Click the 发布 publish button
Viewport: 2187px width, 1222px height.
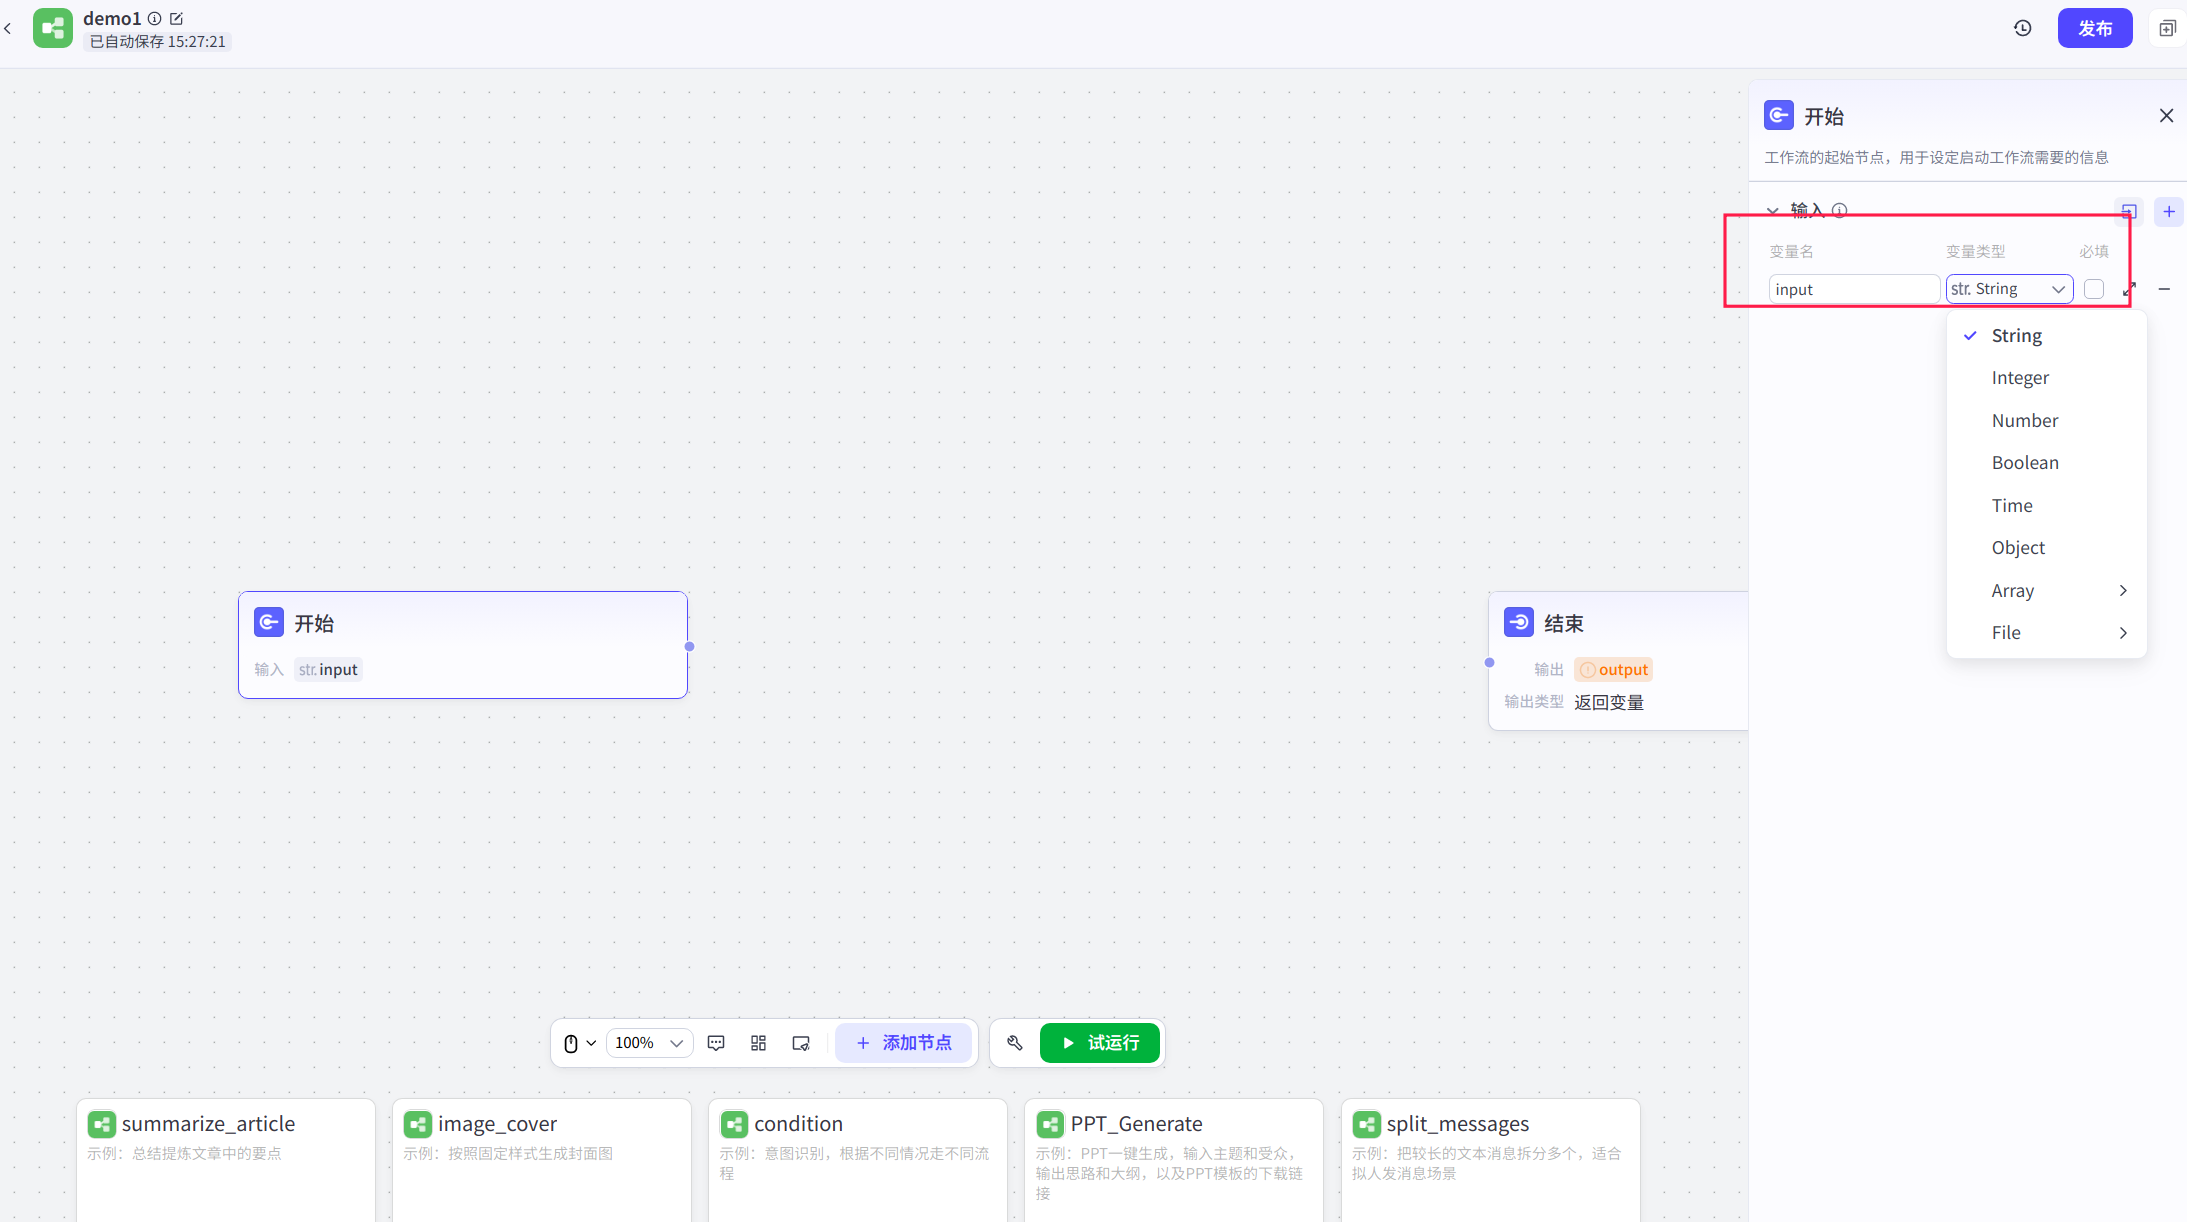(2094, 28)
